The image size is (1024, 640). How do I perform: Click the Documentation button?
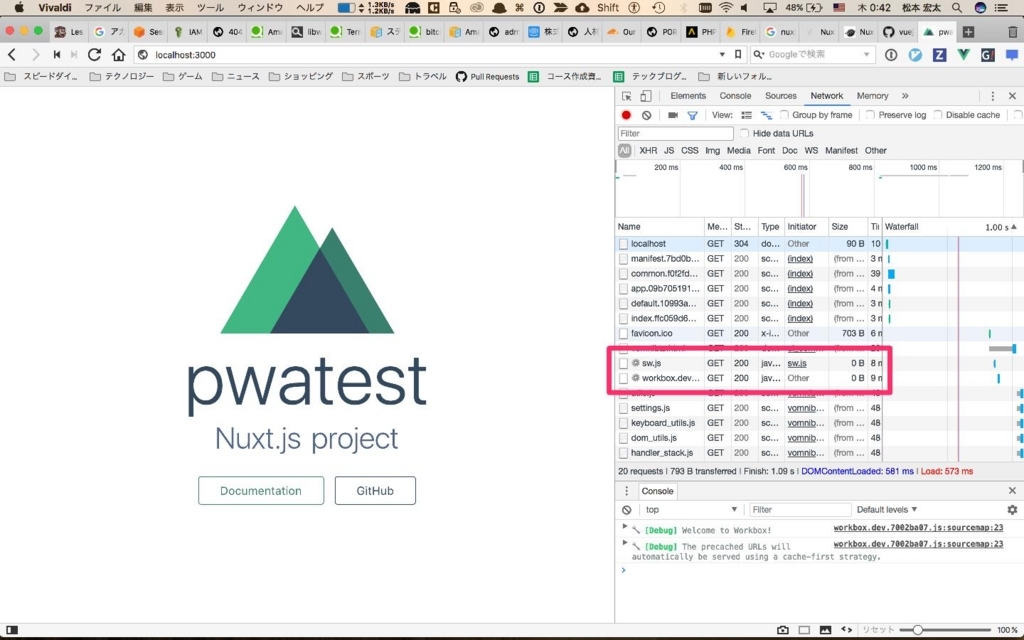point(261,490)
